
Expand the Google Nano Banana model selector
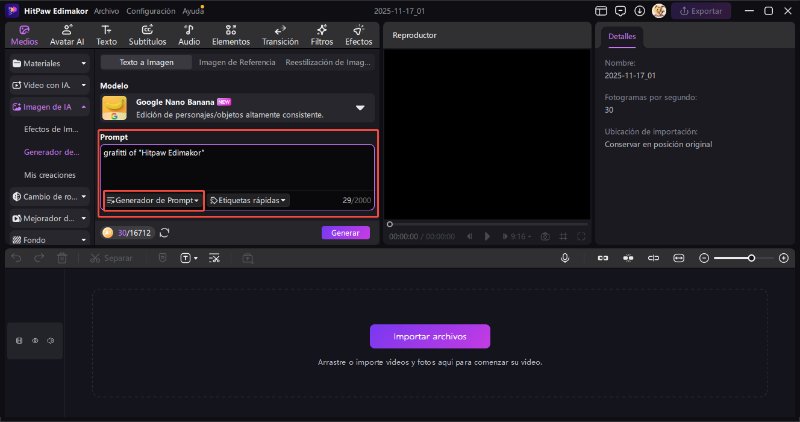(x=360, y=108)
